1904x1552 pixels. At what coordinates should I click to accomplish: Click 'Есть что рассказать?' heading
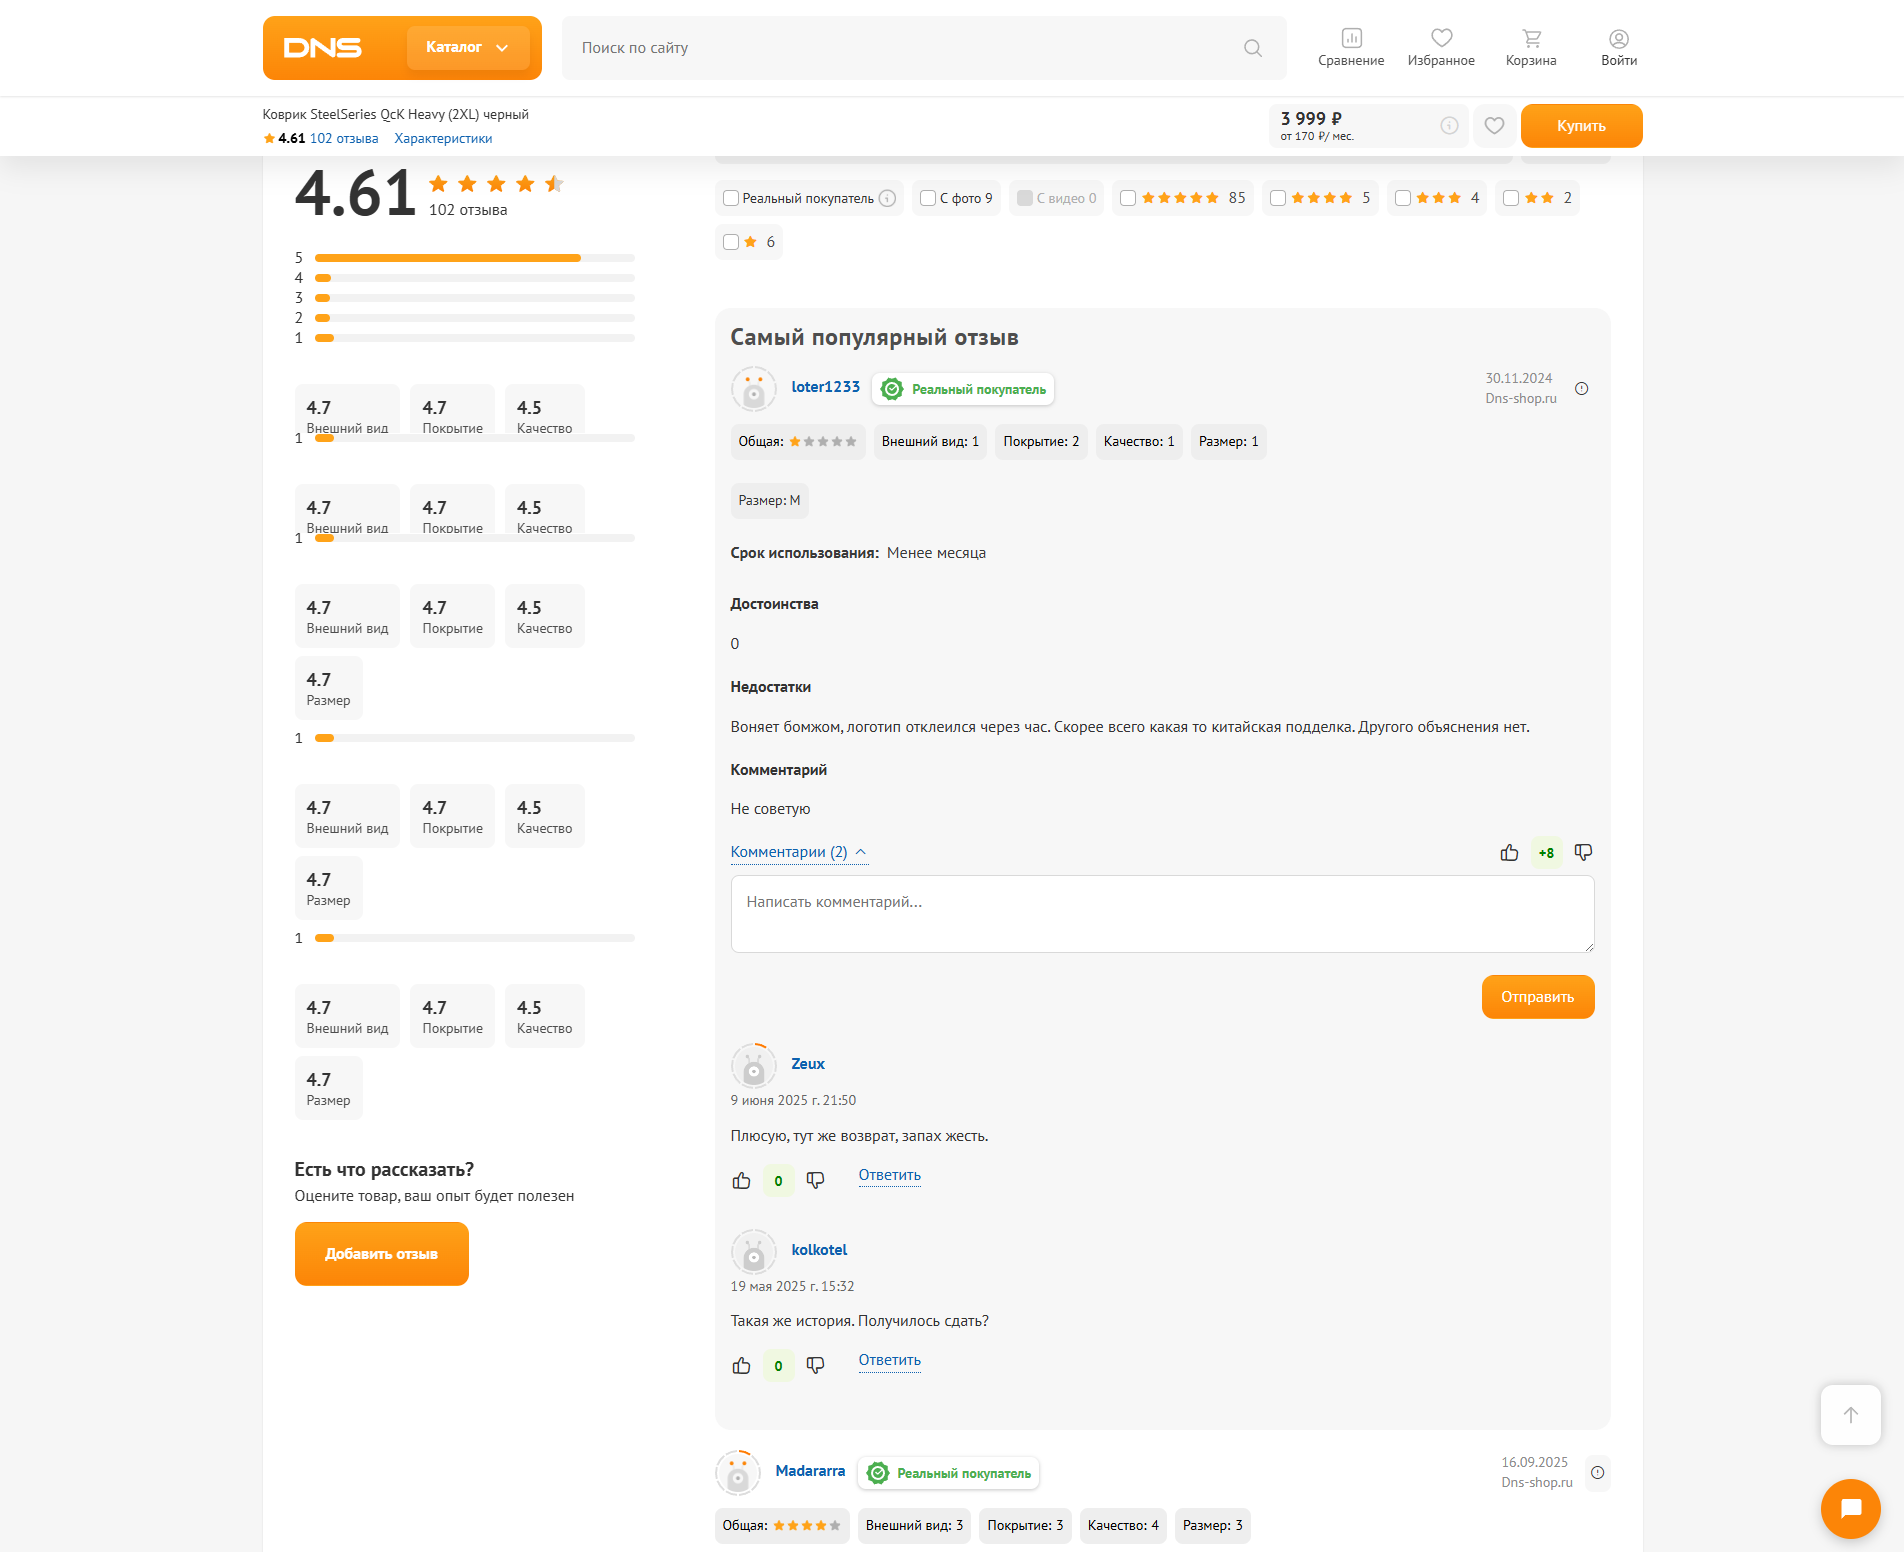384,1170
